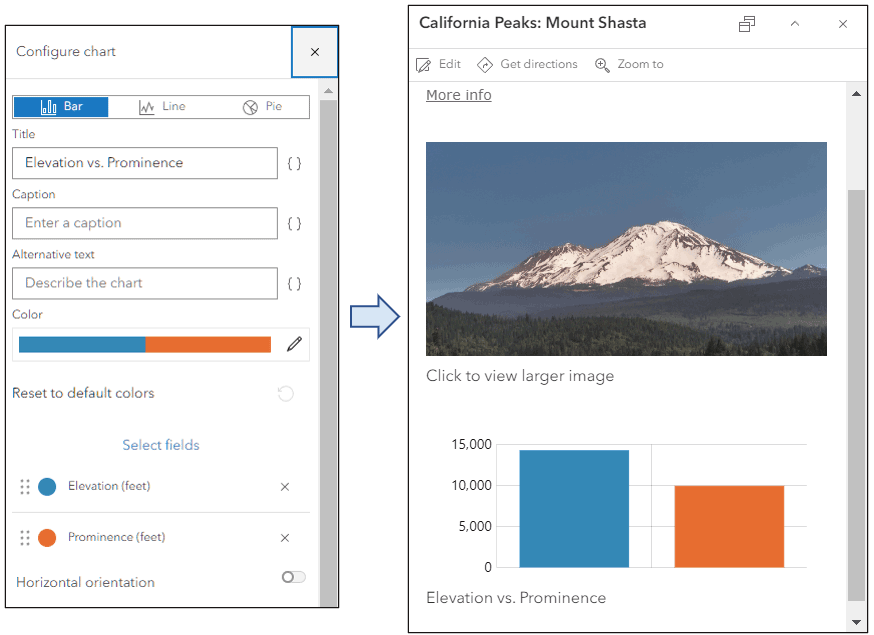
Task: Click orange color circle for Prominence (feet)
Action: [47, 538]
